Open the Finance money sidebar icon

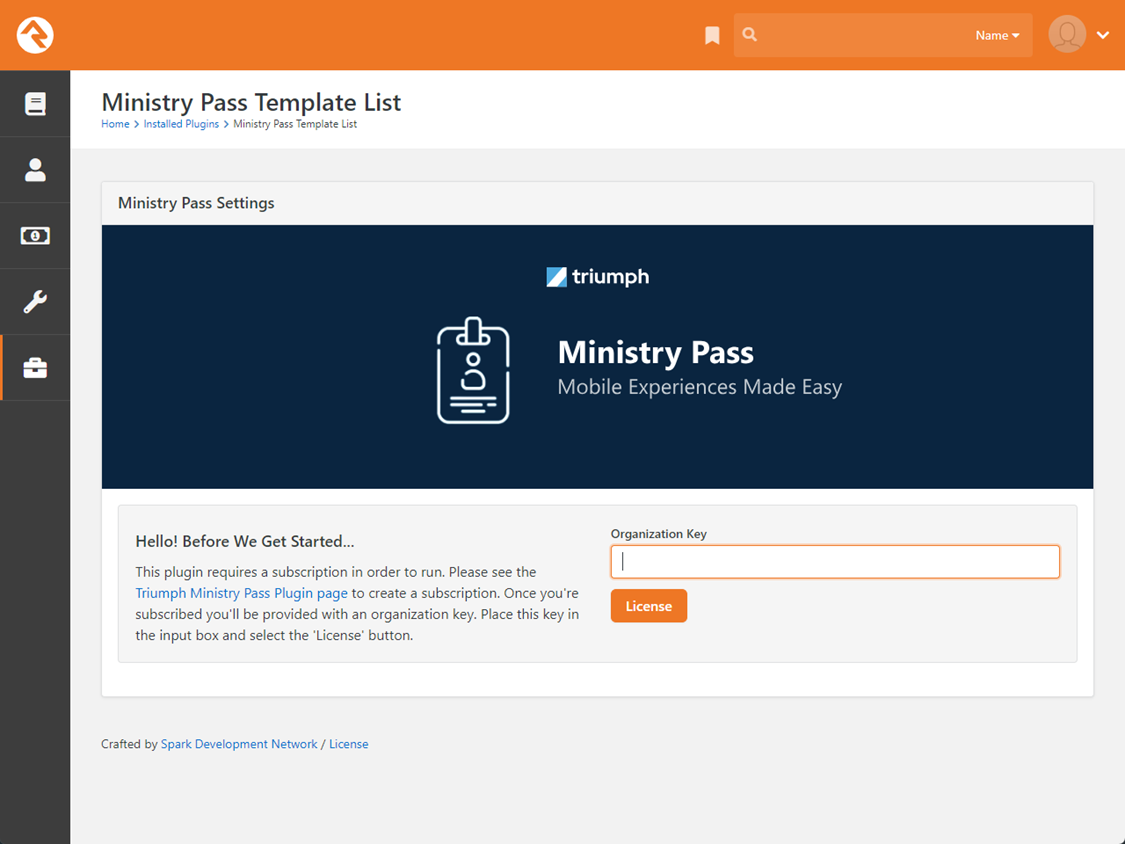[35, 235]
